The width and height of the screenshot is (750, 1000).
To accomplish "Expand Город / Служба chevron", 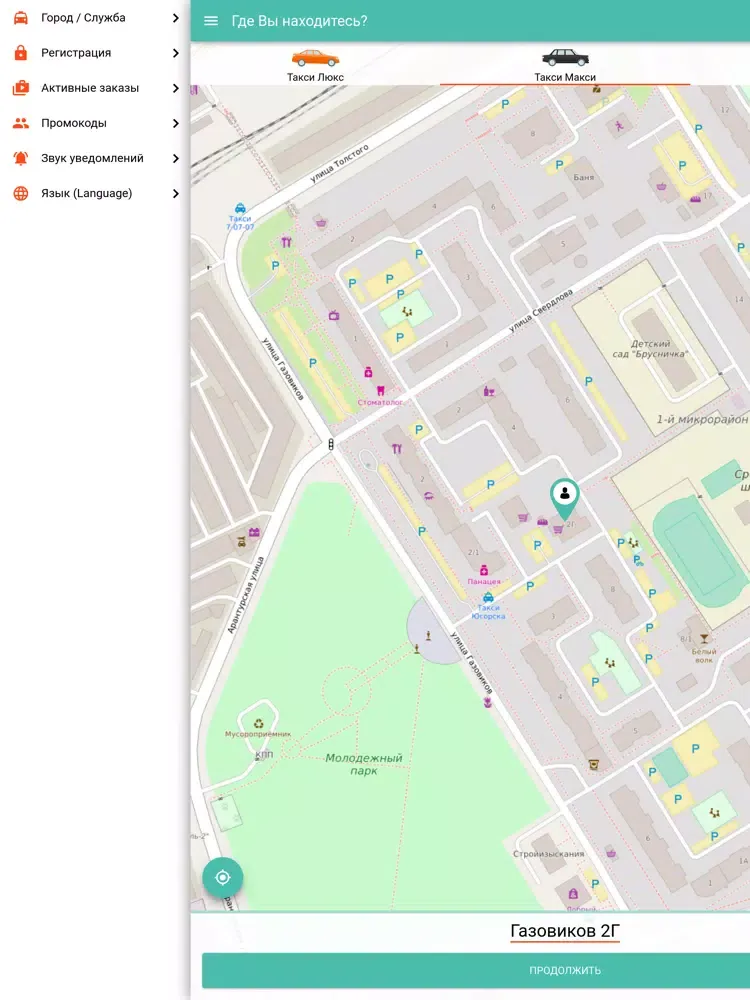I will click(x=175, y=18).
